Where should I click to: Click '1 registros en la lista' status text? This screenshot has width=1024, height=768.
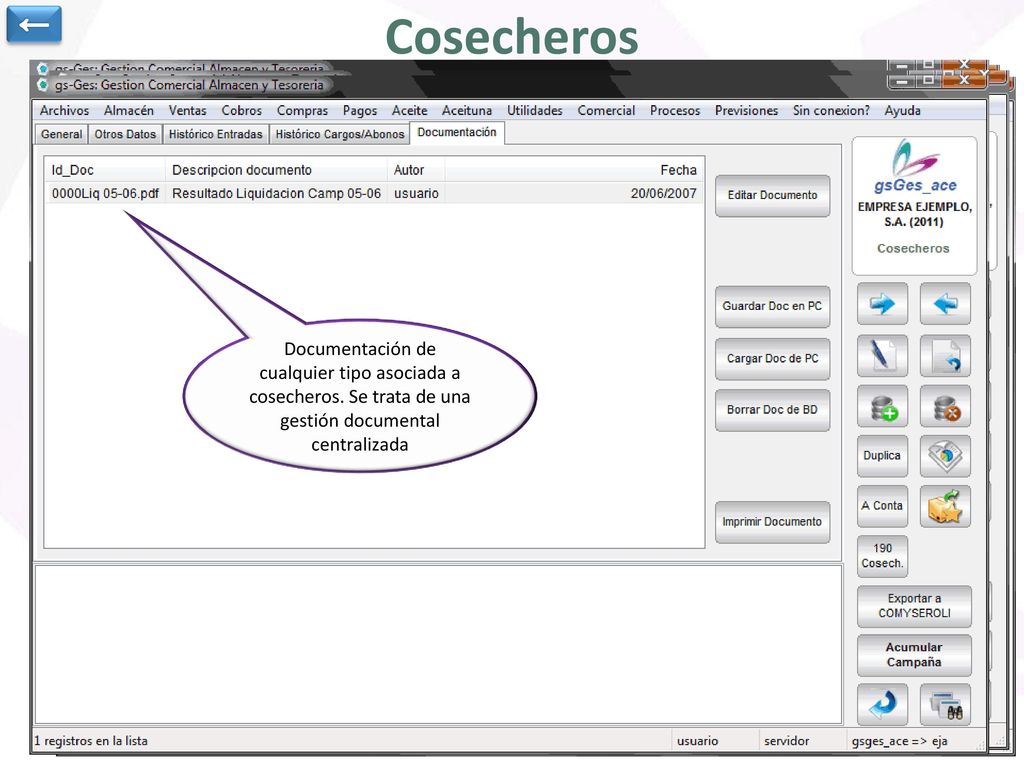(x=91, y=741)
